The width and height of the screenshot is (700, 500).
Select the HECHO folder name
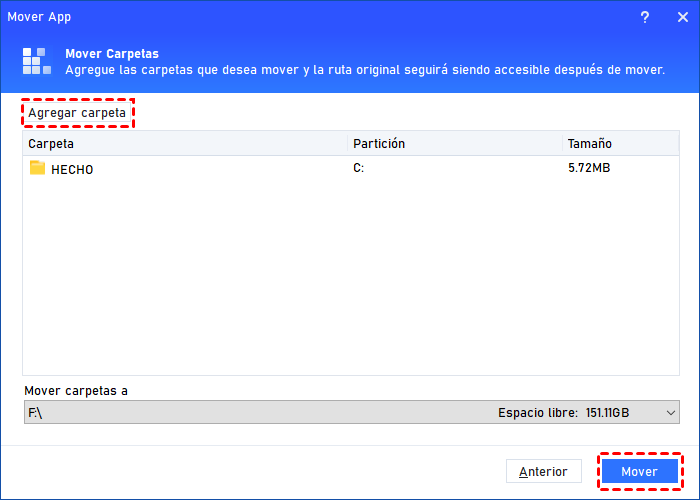[x=72, y=169]
